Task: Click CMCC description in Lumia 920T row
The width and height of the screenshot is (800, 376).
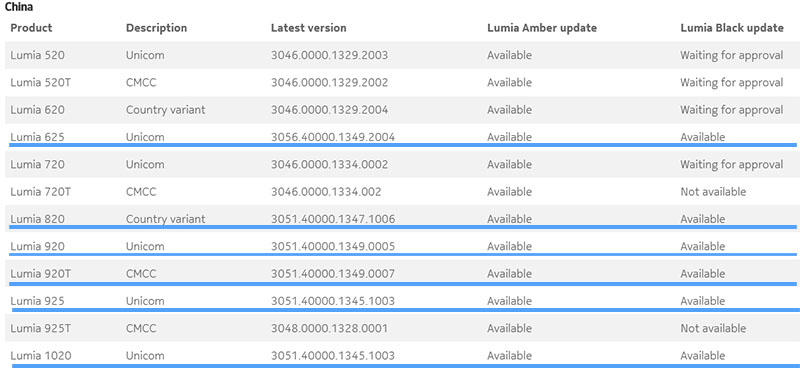Action: click(x=141, y=274)
